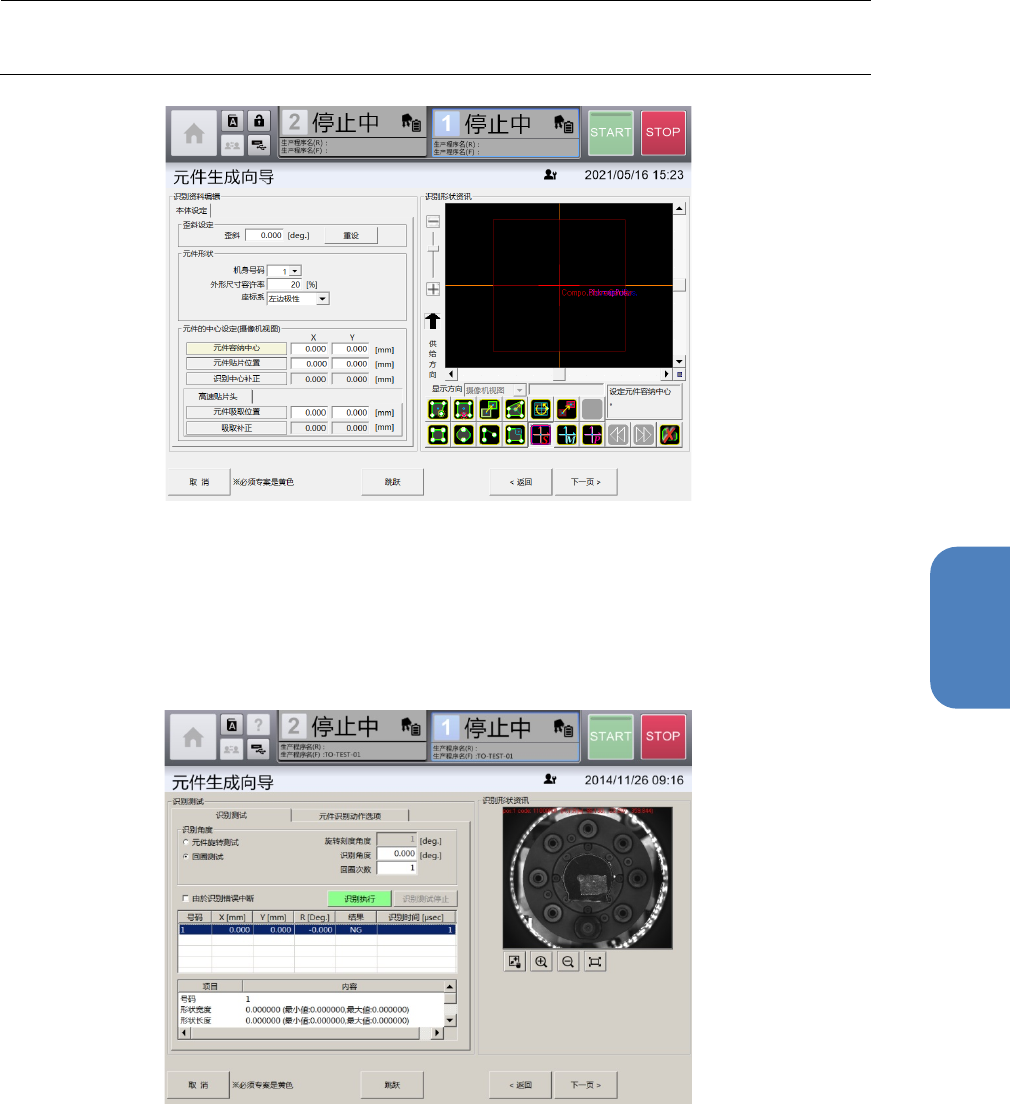This screenshot has width=1010, height=1104.
Task: Select lane 1 停止中 panel in lower screen
Action: pos(505,736)
